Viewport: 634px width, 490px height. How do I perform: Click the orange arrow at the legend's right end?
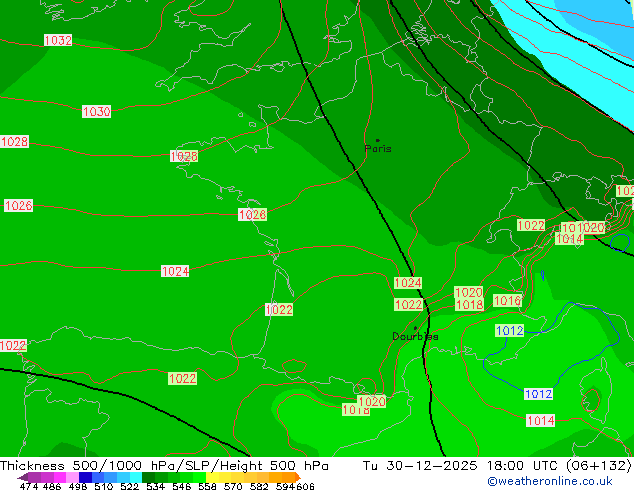tap(298, 477)
